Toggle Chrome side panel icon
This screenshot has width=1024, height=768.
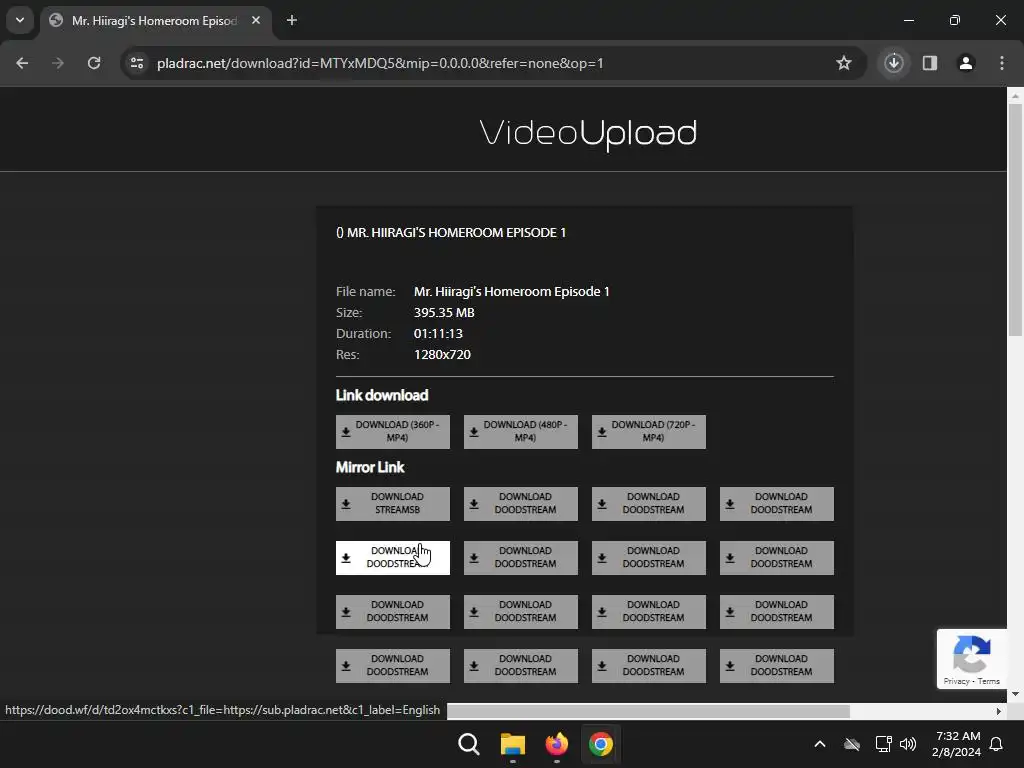[930, 63]
